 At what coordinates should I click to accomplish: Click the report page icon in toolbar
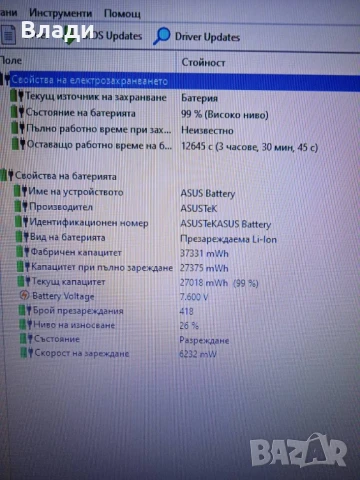8,35
